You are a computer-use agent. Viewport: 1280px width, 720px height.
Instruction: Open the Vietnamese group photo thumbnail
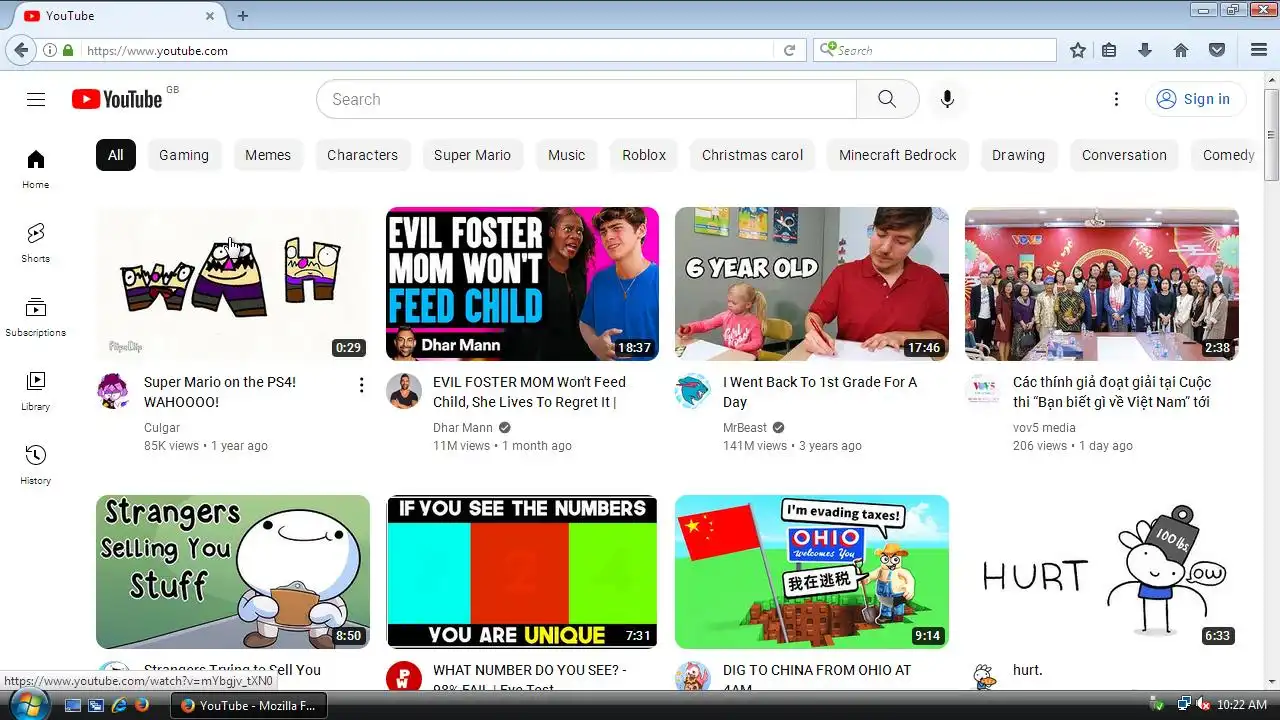click(1102, 284)
